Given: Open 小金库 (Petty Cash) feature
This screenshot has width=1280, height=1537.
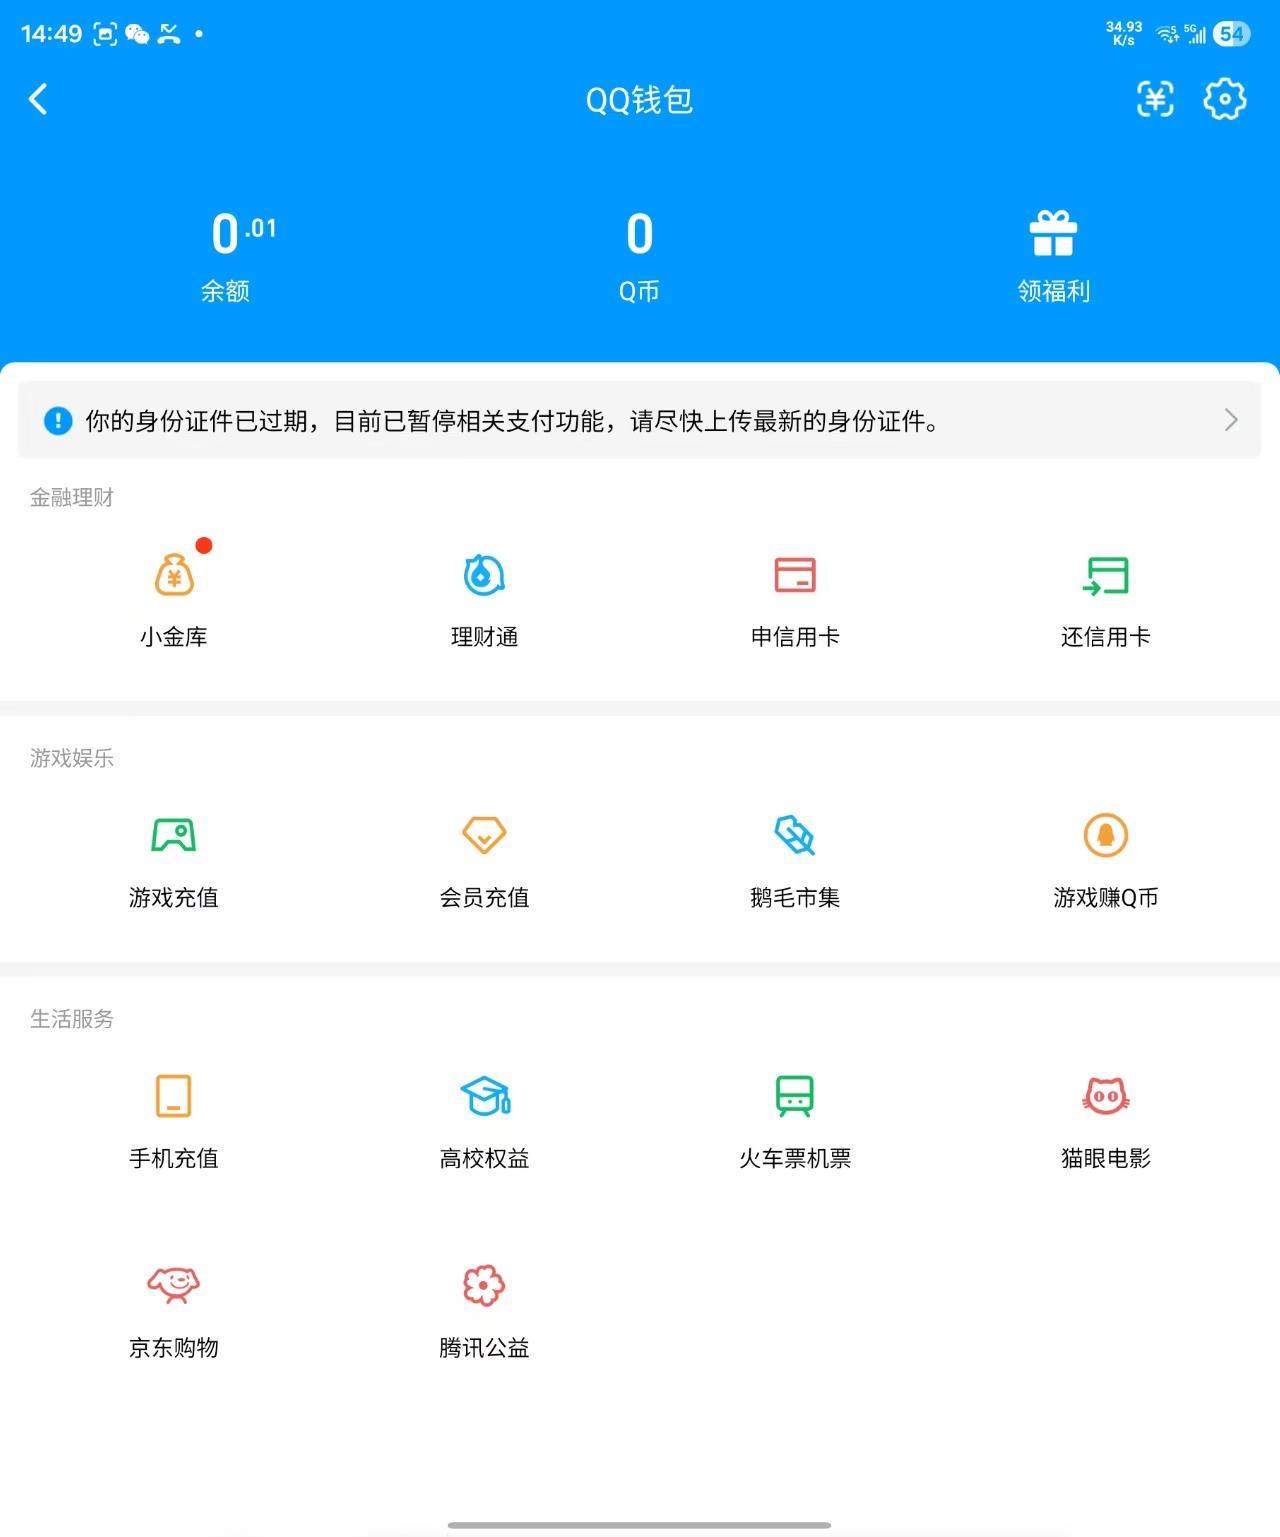Looking at the screenshot, I should [174, 598].
